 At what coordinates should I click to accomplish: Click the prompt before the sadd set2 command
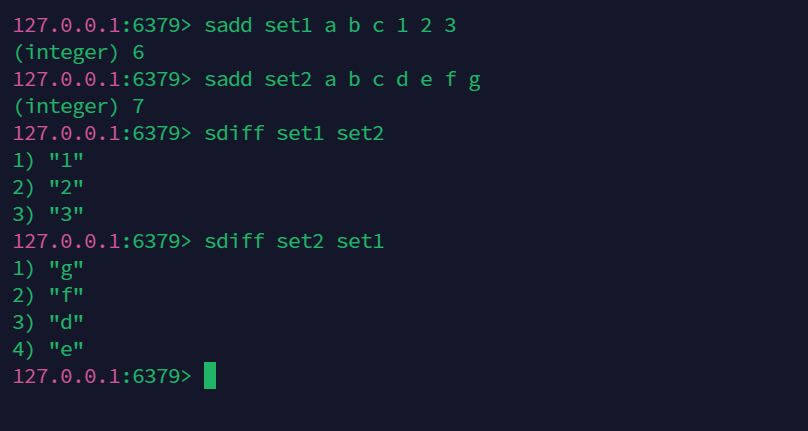coord(102,79)
